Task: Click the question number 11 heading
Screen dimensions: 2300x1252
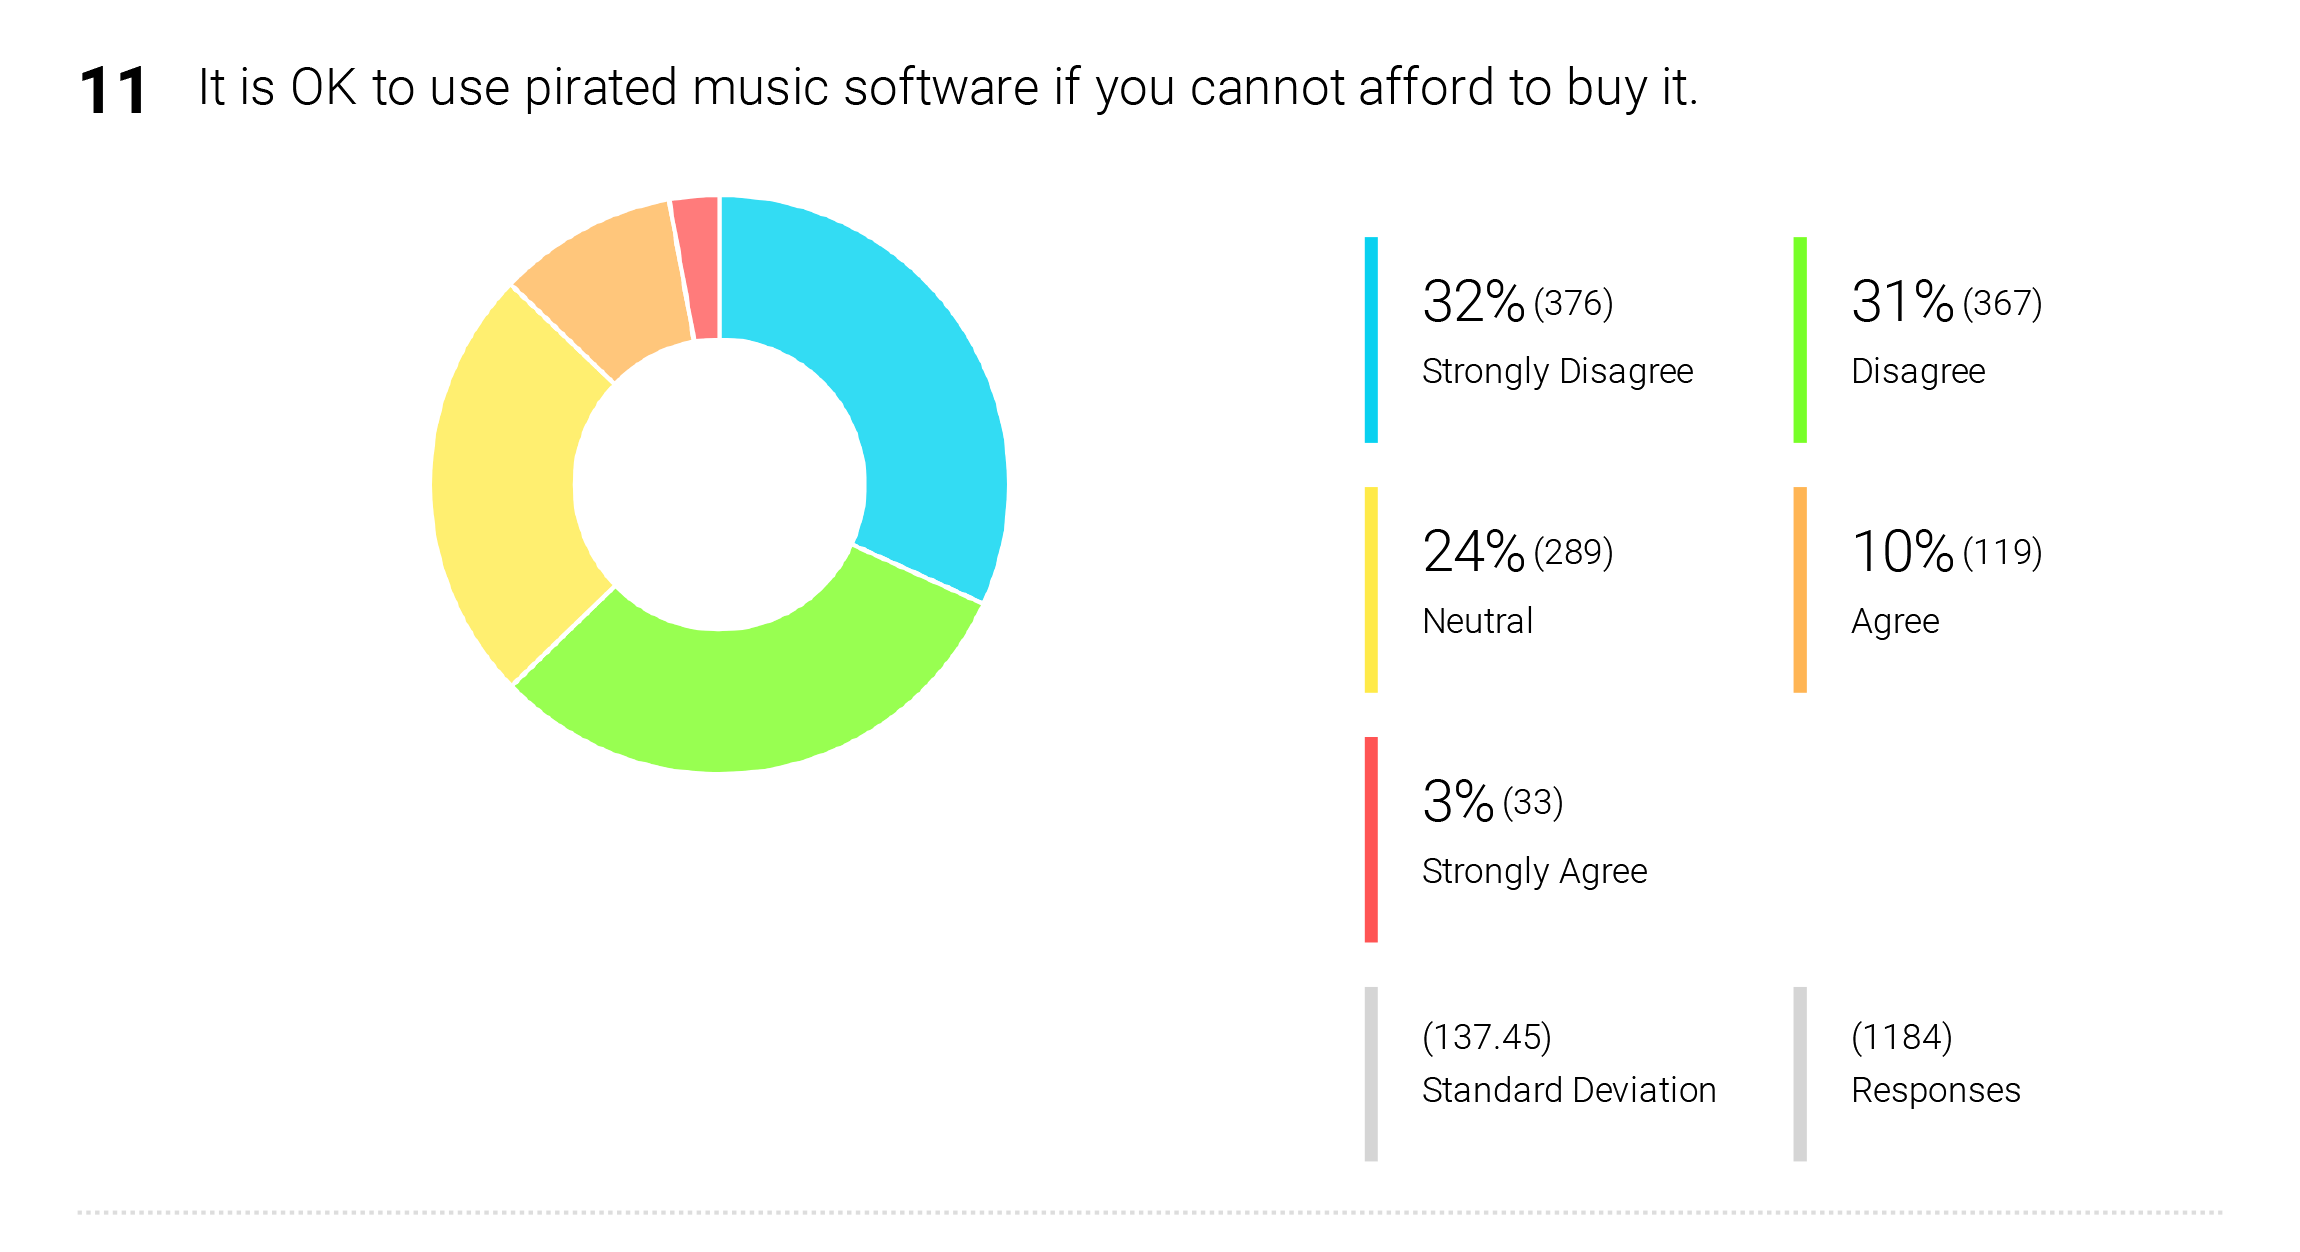Action: 113,91
